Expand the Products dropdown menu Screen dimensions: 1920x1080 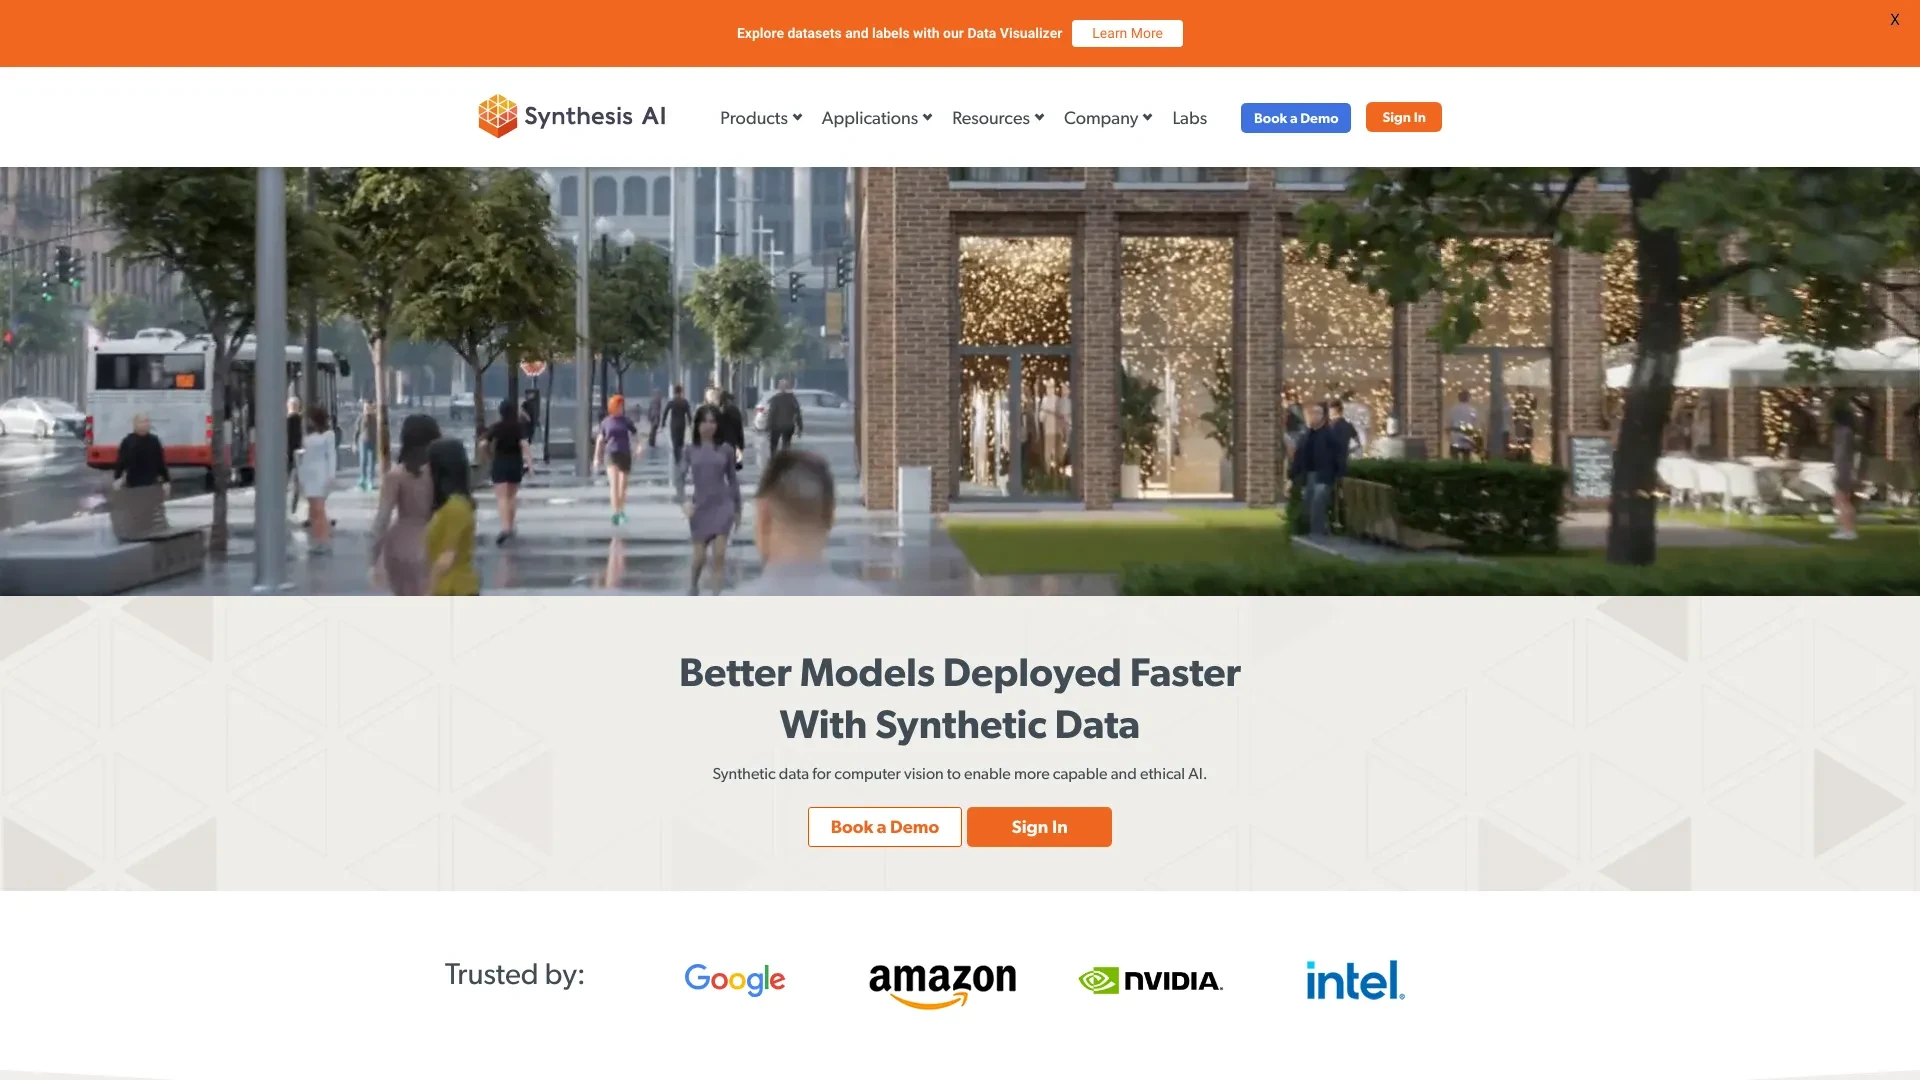[761, 119]
